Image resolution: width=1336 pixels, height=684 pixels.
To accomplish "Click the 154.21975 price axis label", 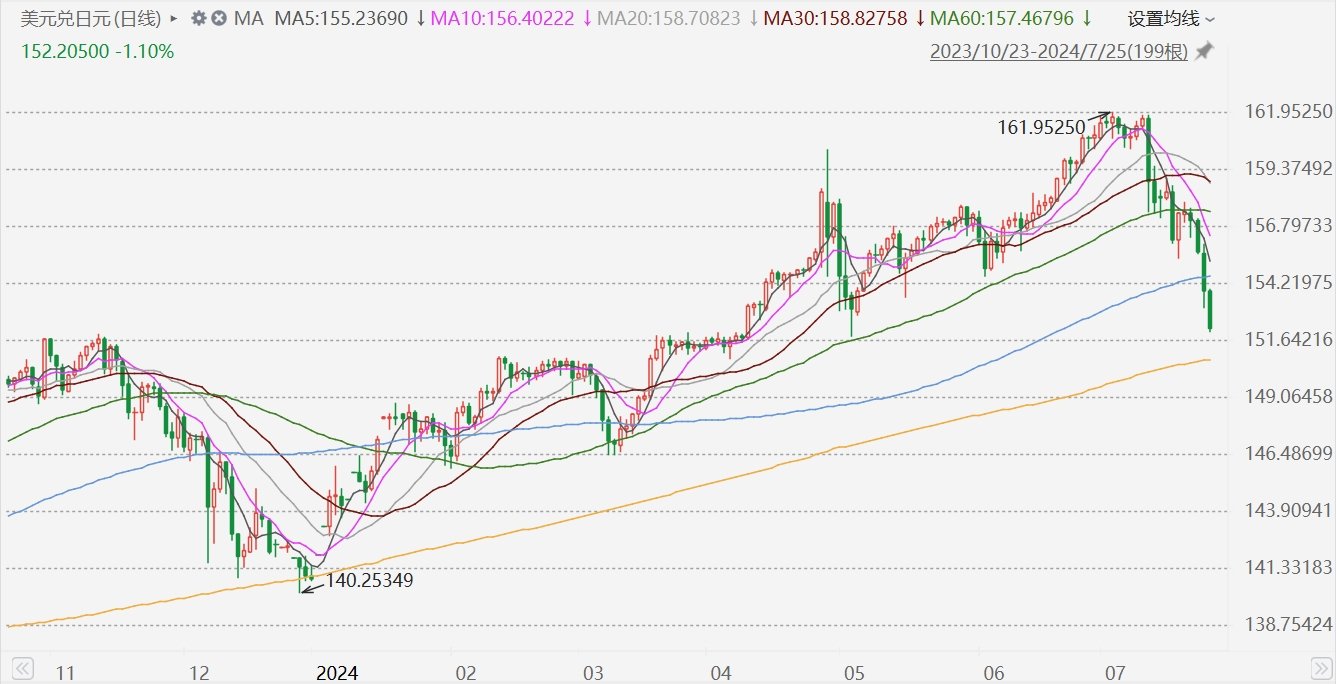I will (x=1290, y=283).
